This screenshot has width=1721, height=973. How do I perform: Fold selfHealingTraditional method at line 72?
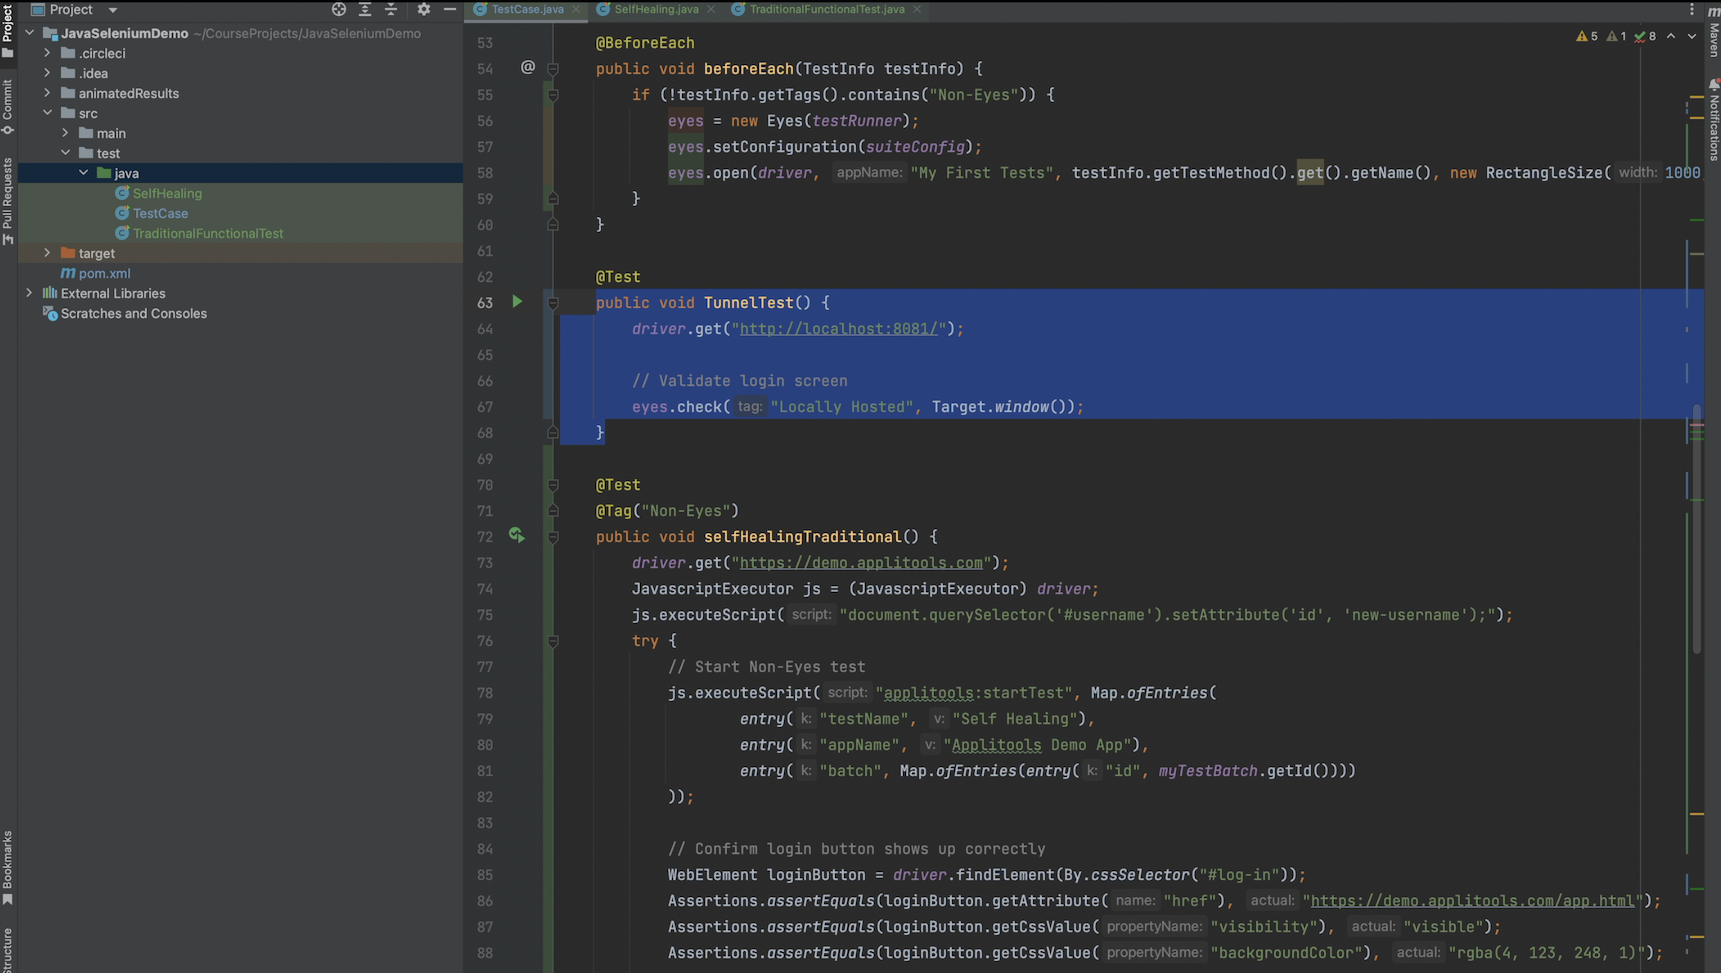[553, 537]
